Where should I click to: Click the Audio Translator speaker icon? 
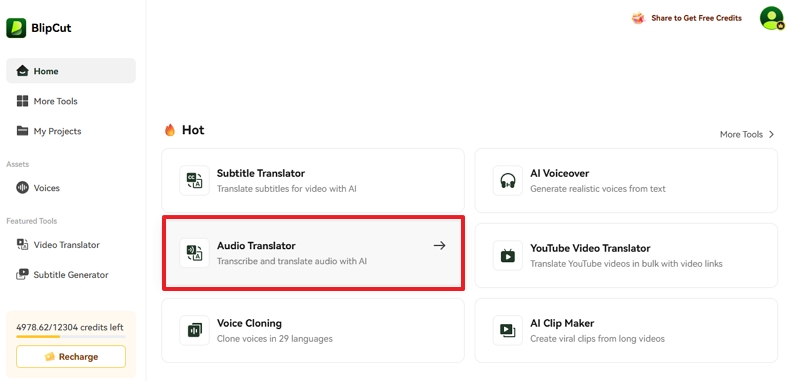194,253
